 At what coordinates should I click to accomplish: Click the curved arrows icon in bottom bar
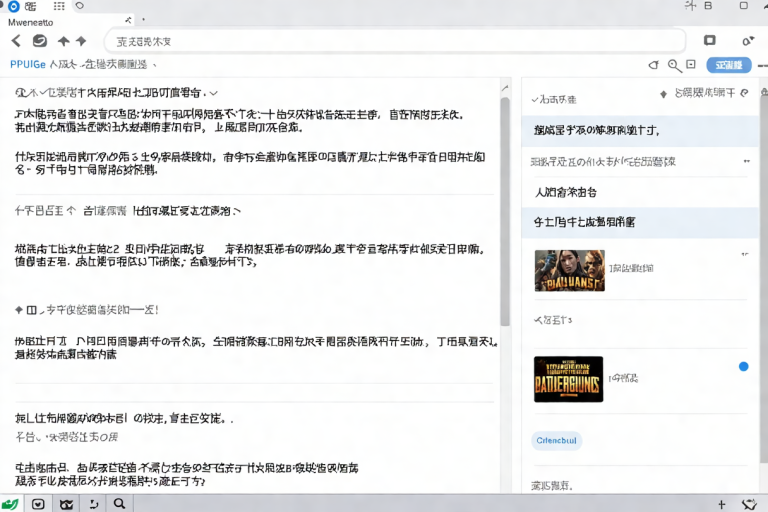pos(94,504)
